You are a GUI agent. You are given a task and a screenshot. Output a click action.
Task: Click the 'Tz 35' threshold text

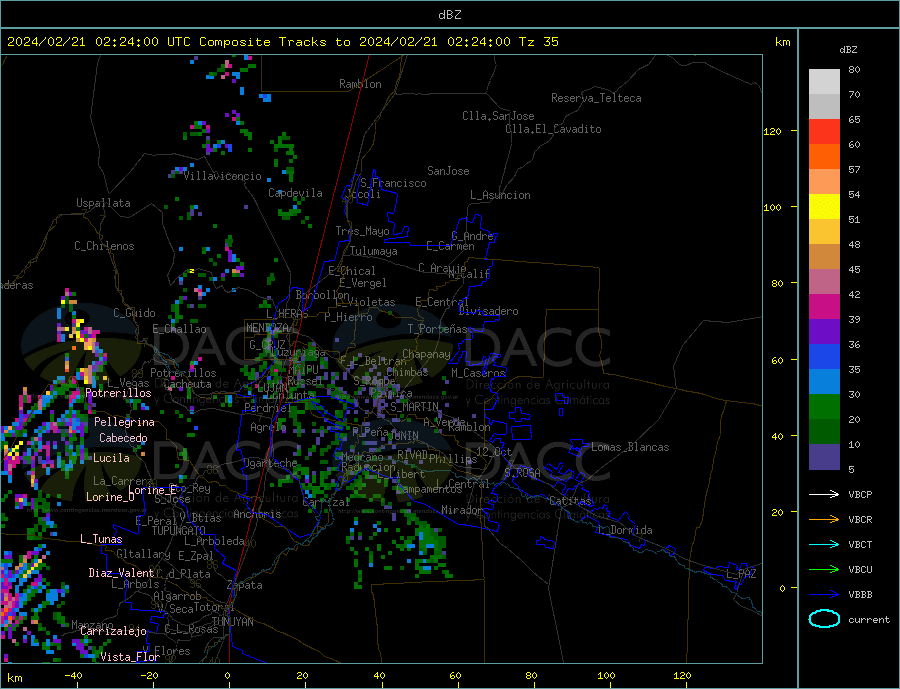[538, 42]
